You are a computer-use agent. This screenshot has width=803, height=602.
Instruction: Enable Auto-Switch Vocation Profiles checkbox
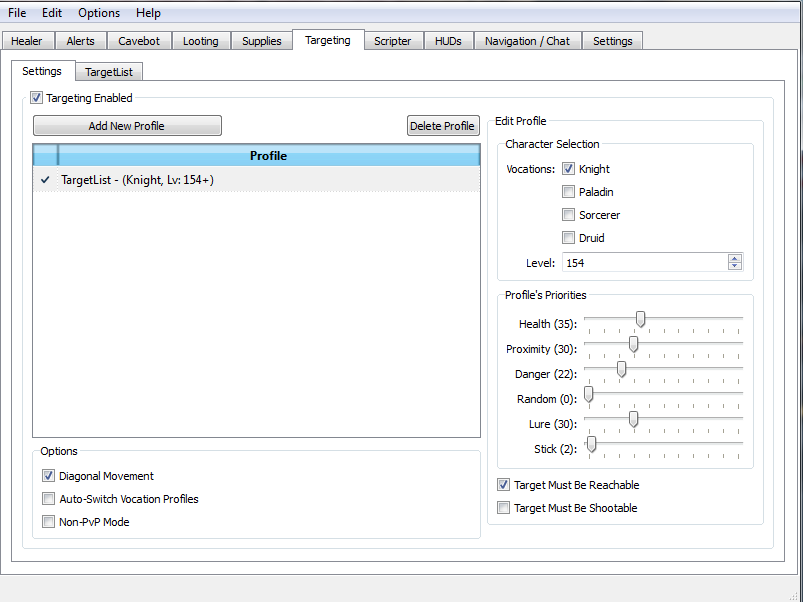point(48,499)
